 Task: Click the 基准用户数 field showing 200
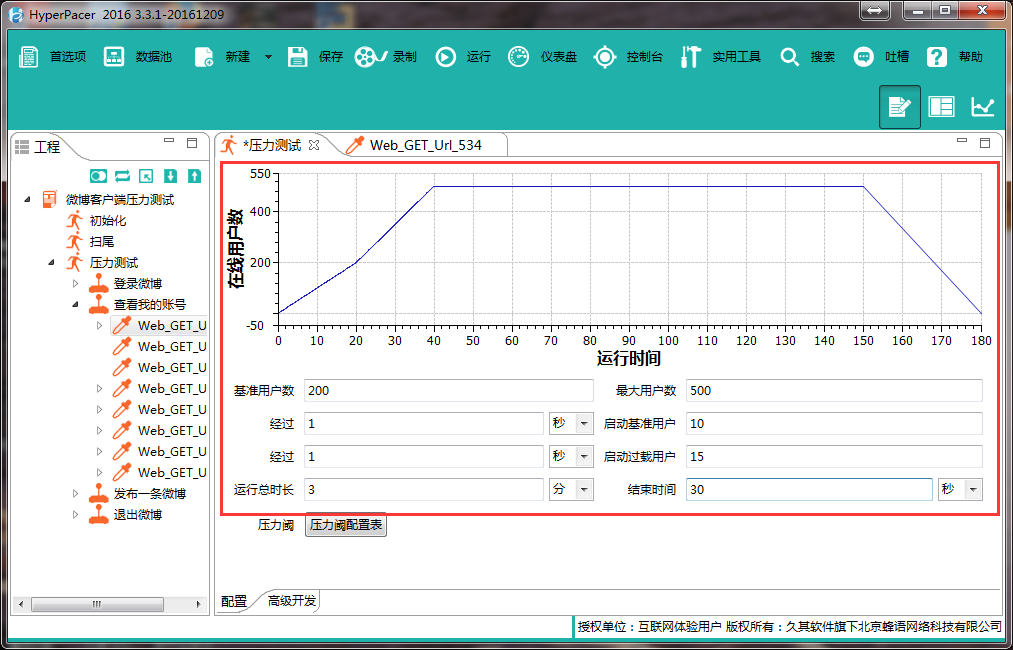click(448, 390)
